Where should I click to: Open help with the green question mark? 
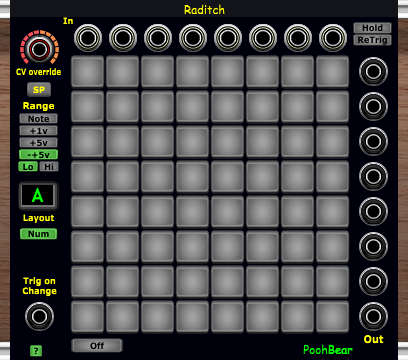(x=36, y=351)
